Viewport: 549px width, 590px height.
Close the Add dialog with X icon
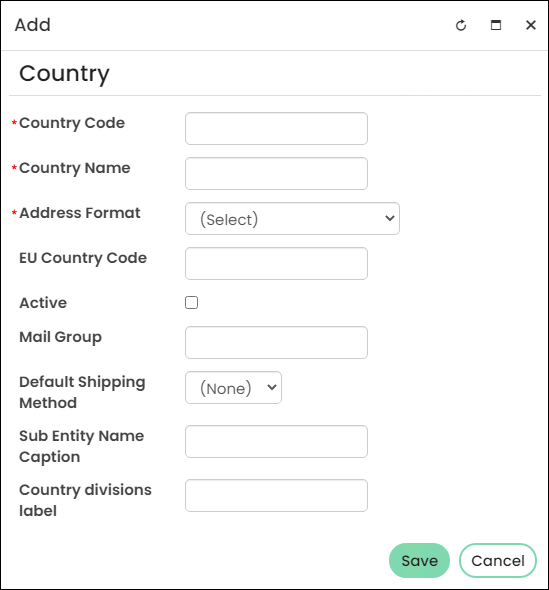click(x=531, y=25)
